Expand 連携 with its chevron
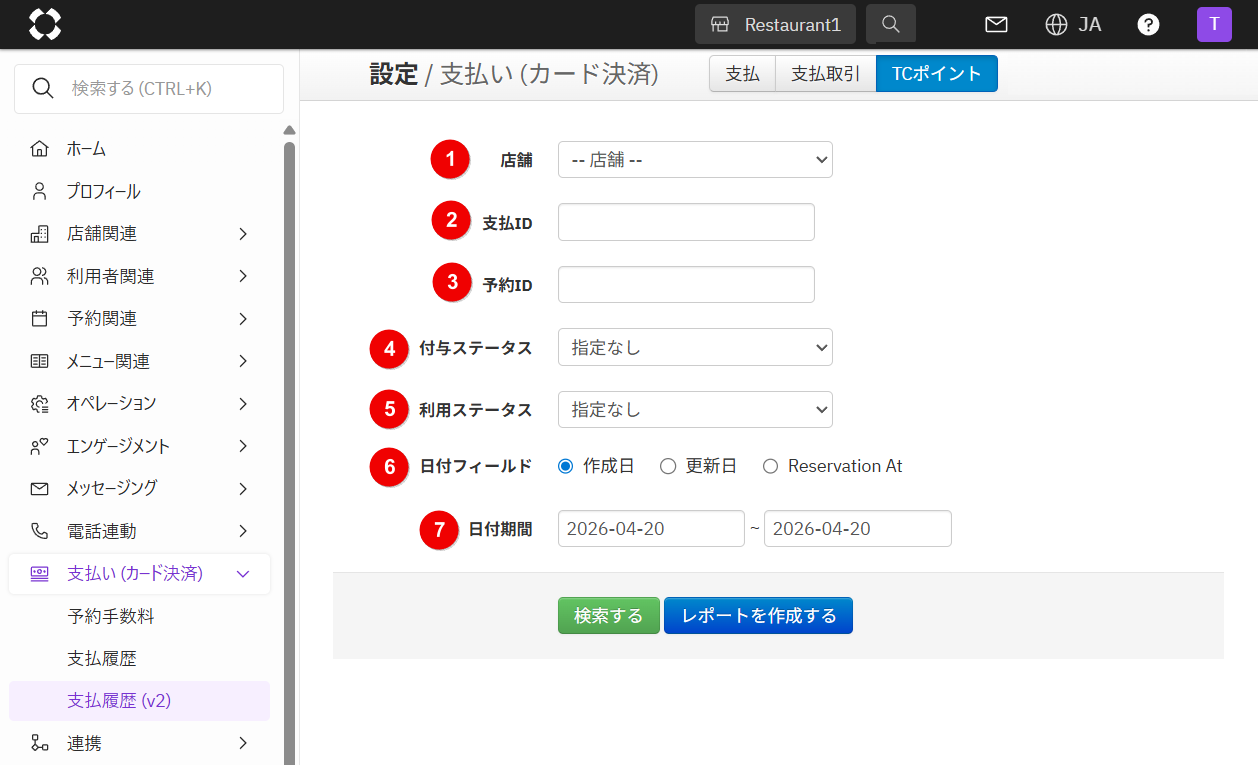 coord(243,743)
